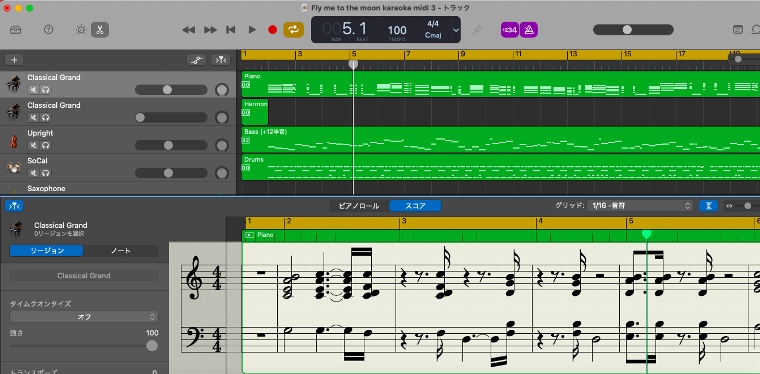760x374 pixels.
Task: Mute the SoCal drum track
Action: pyautogui.click(x=33, y=173)
